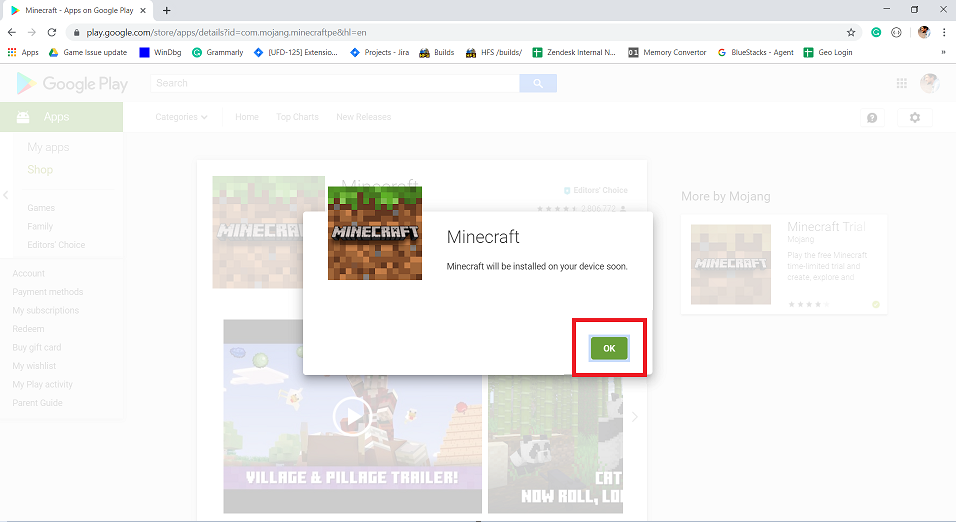Open the Game Issue update bookmark

[x=88, y=52]
